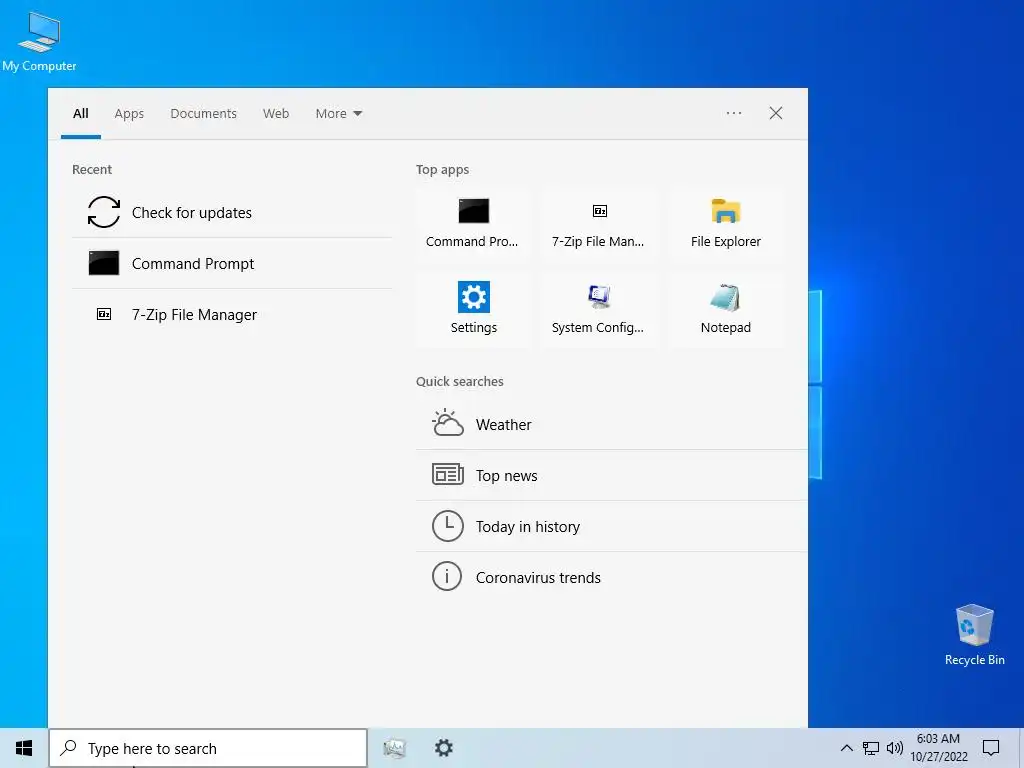The width and height of the screenshot is (1024, 768).
Task: Open Command Prompt tile in Top apps
Action: pos(473,223)
